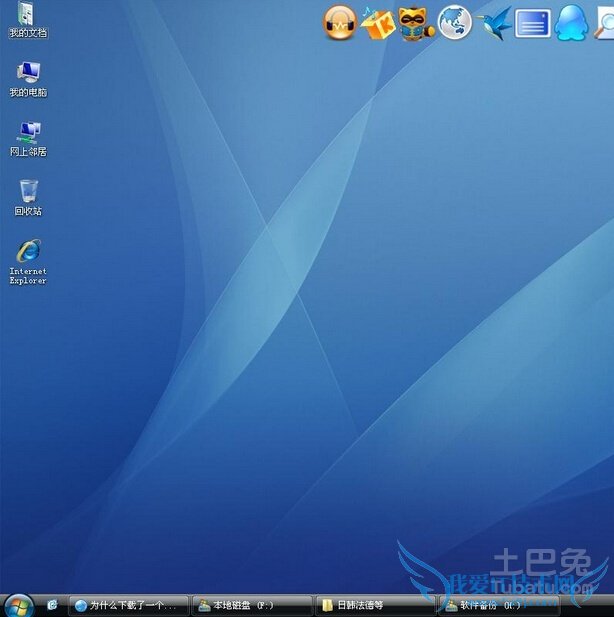Image resolution: width=614 pixels, height=617 pixels.
Task: Switch to the 本地磁盘 (F:) taskbar window
Action: 252,605
